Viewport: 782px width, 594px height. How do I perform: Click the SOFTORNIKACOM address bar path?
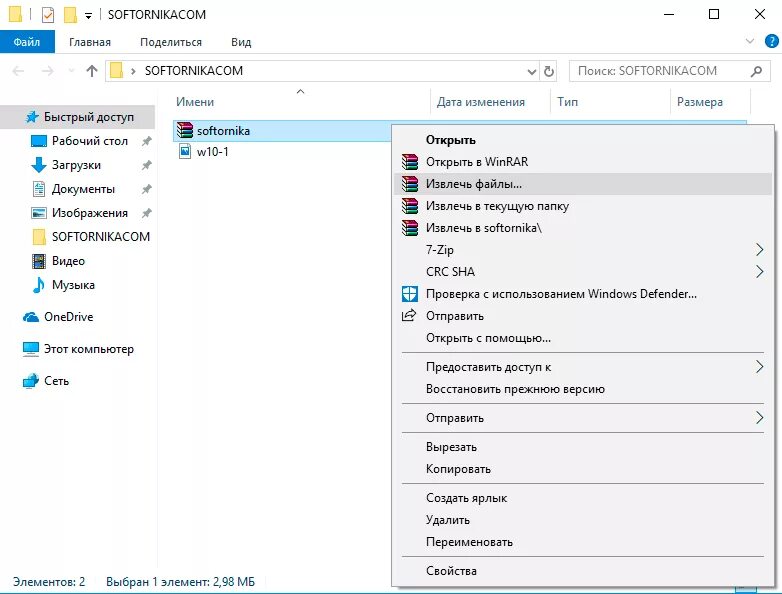[x=194, y=71]
